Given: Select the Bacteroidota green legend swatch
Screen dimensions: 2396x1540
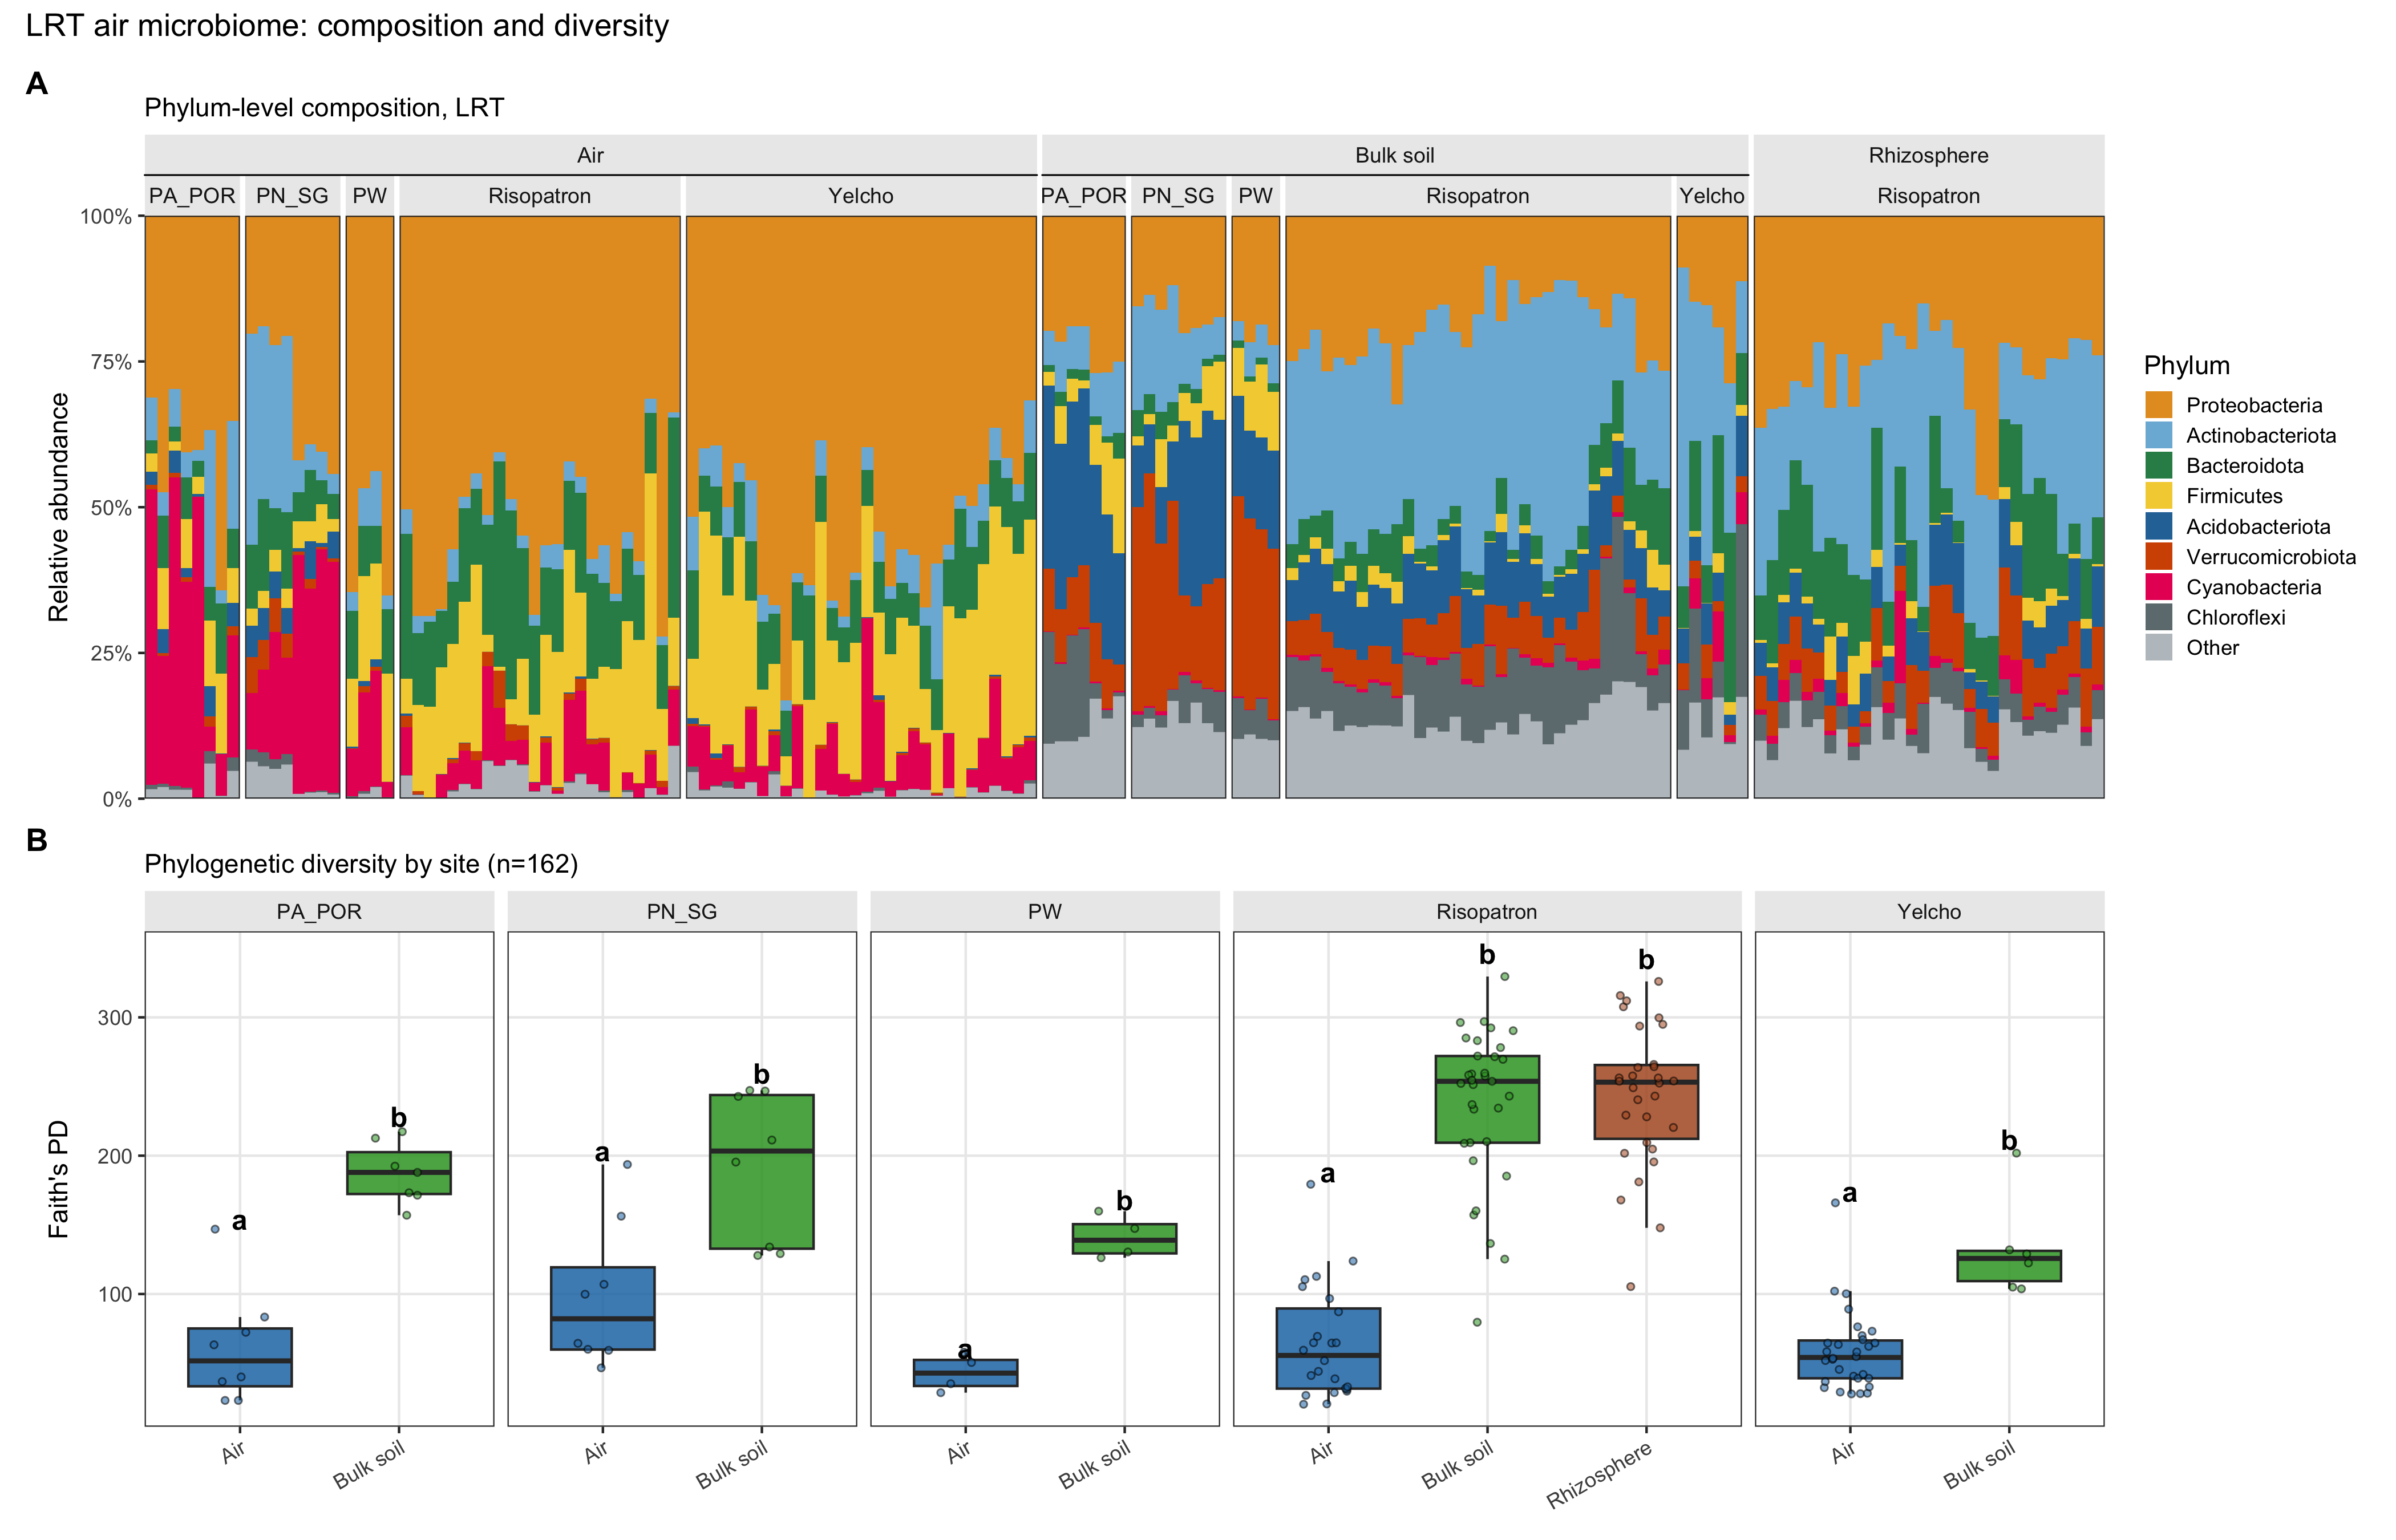Looking at the screenshot, I should point(2158,466).
